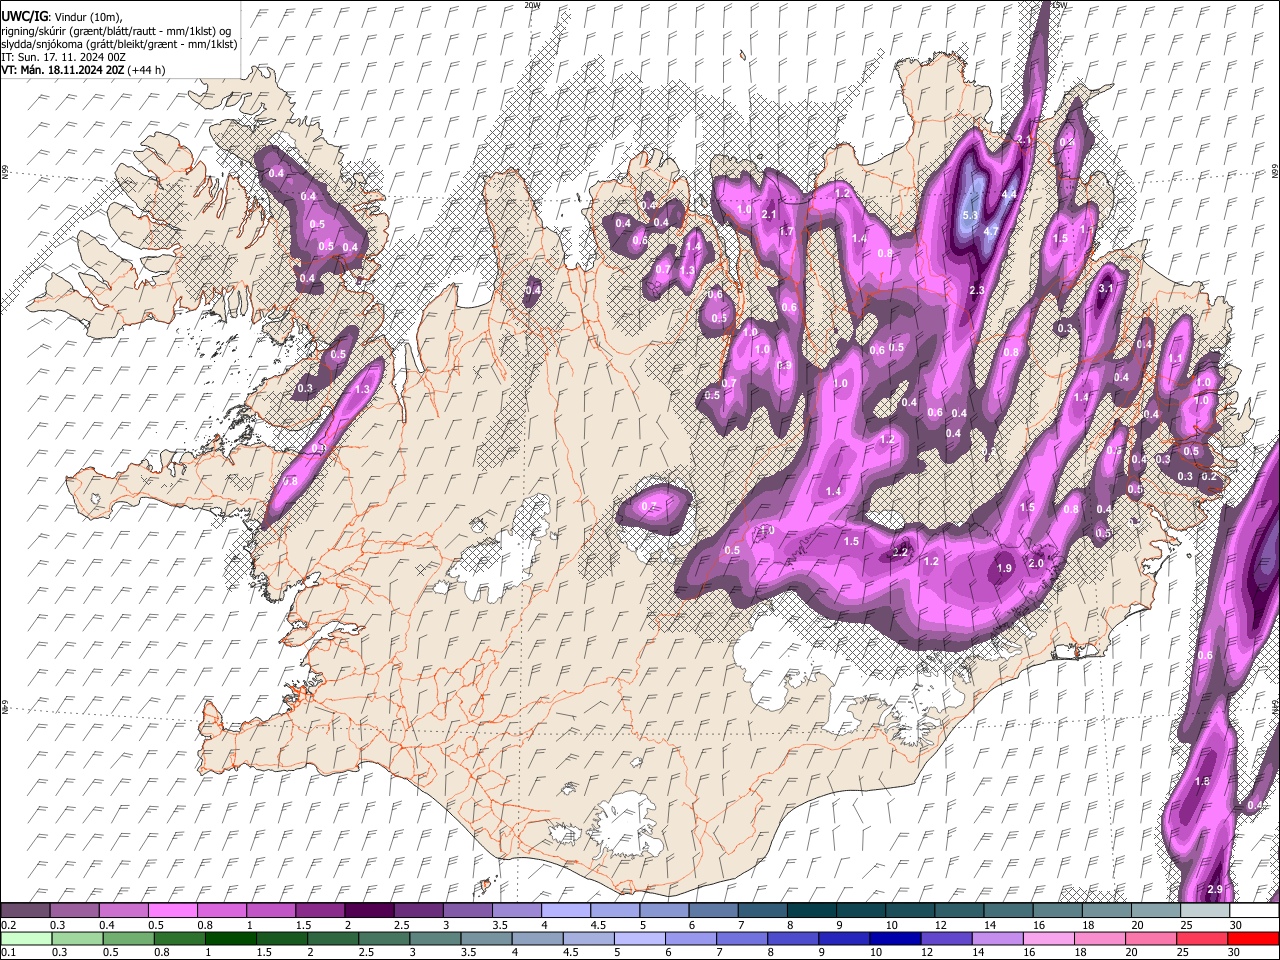Select the white 30+ swatch on the snow scale
This screenshot has width=1280, height=960.
click(x=1254, y=910)
